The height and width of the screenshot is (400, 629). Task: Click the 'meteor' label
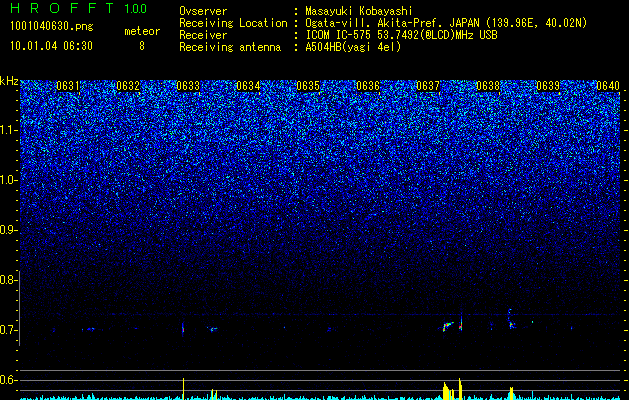coord(142,31)
